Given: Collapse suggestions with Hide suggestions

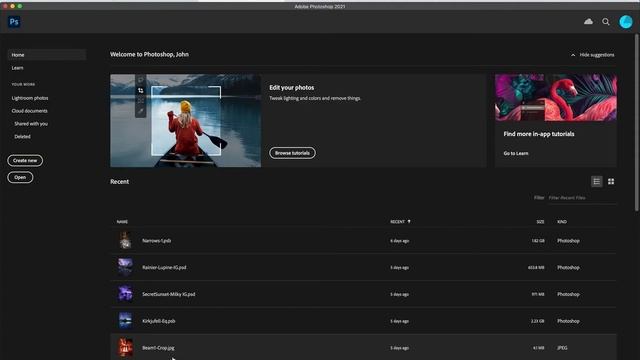Looking at the screenshot, I should pyautogui.click(x=593, y=55).
